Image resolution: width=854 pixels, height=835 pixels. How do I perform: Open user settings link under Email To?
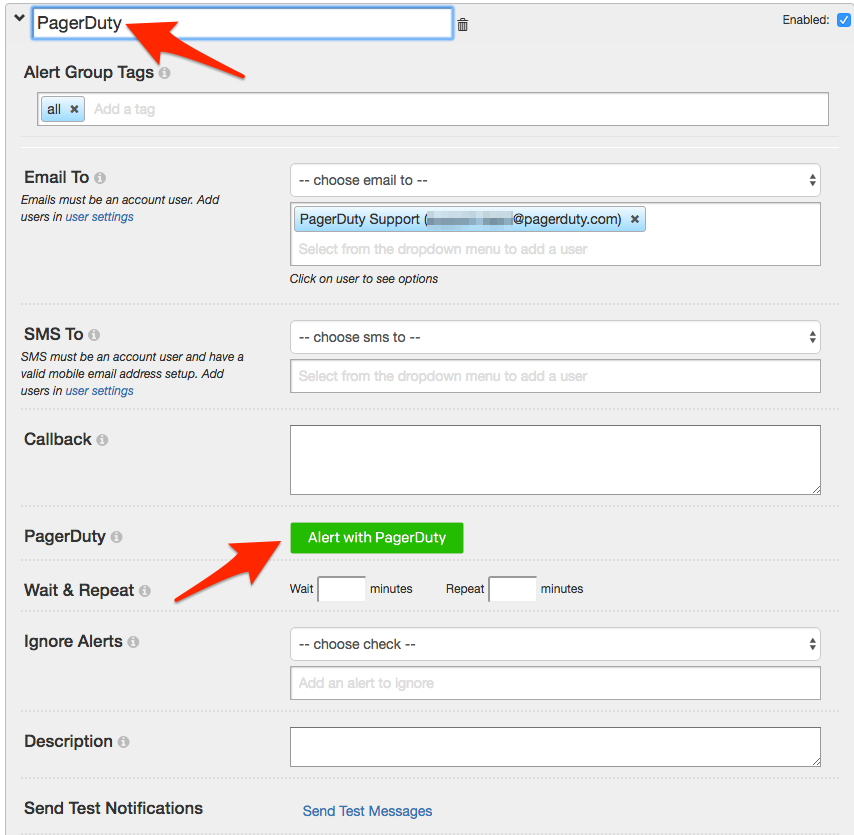(x=99, y=217)
